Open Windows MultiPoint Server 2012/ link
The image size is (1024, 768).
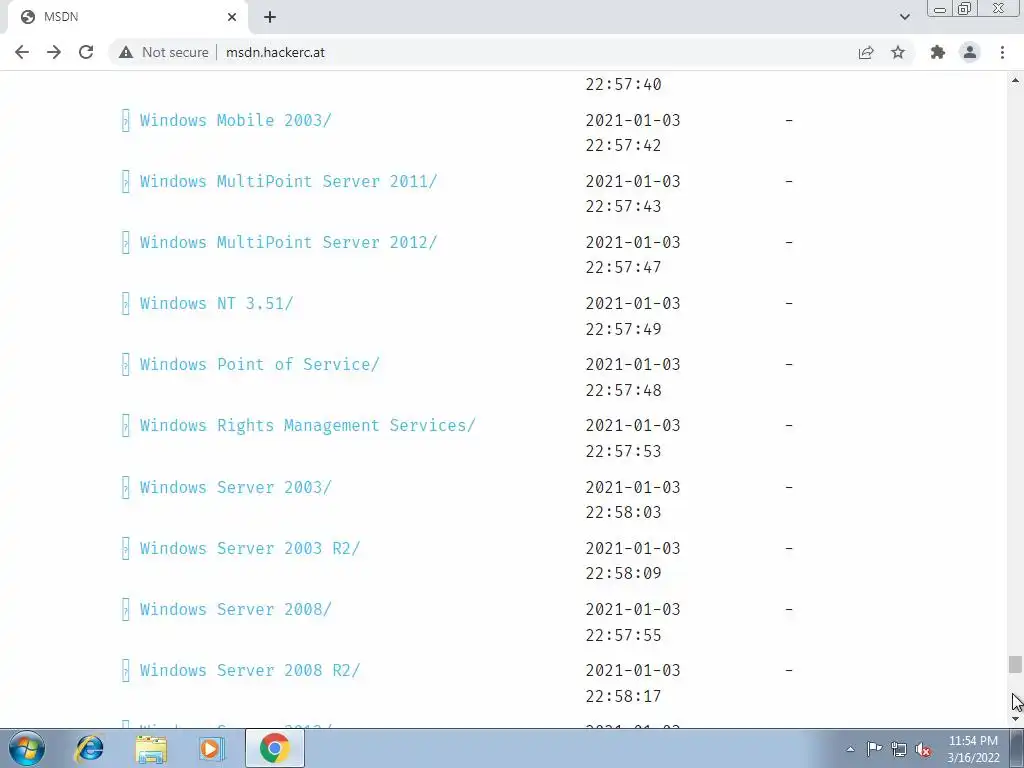click(x=288, y=242)
